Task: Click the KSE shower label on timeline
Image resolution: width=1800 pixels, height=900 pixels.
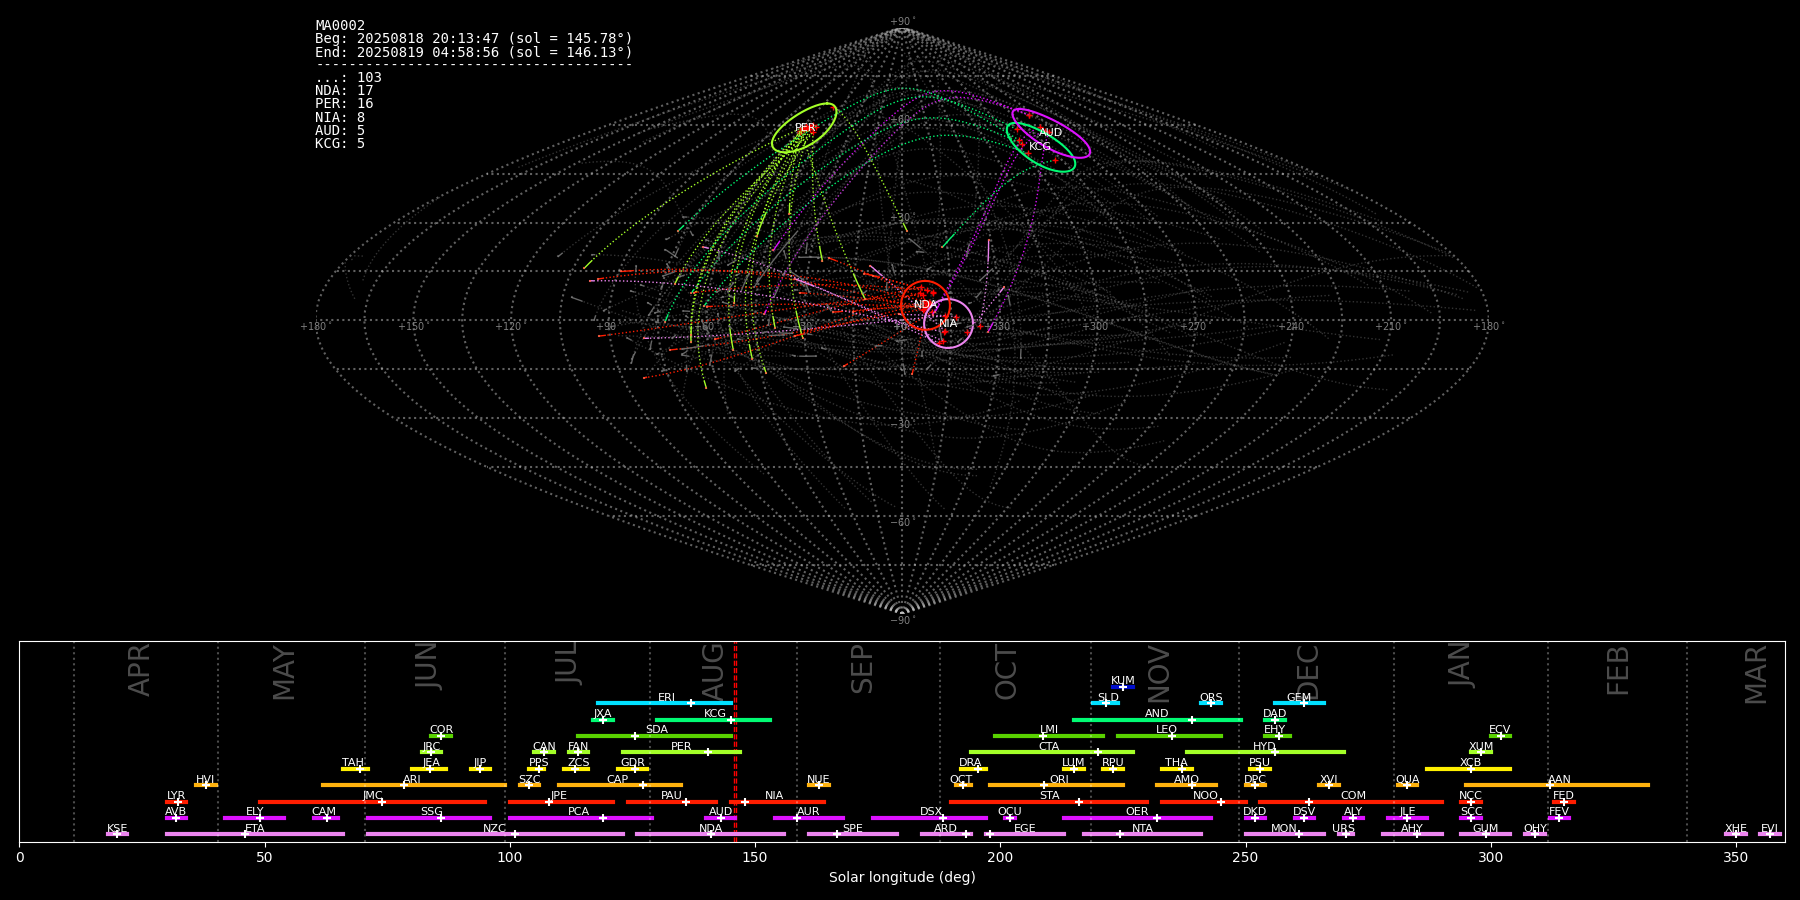Action: 117,829
